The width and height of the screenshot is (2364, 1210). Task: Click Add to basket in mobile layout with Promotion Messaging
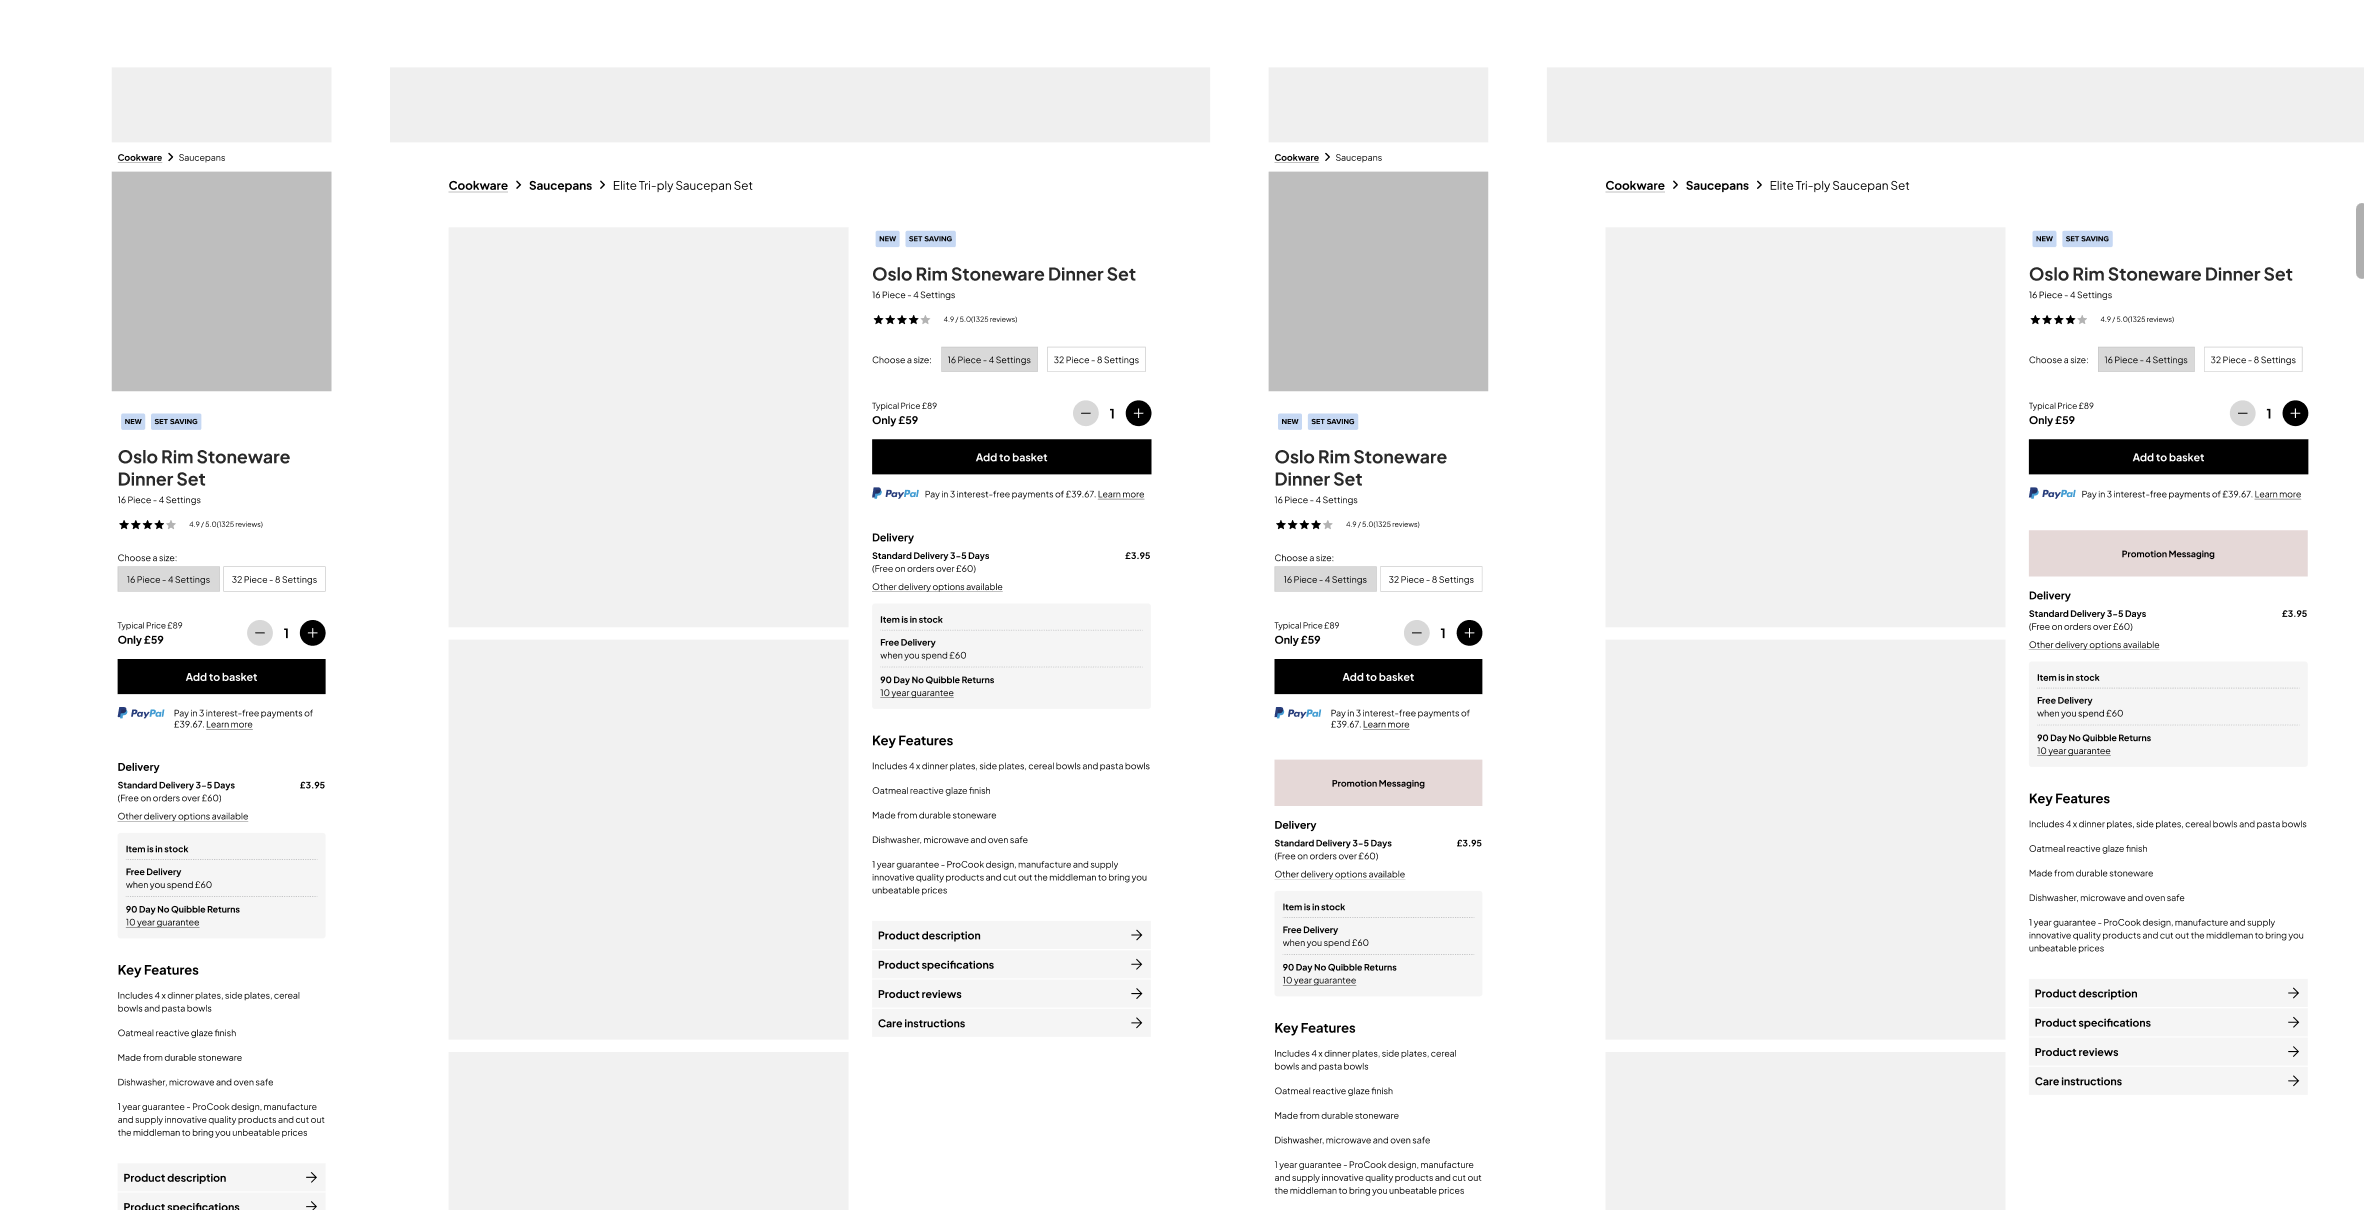pyautogui.click(x=1378, y=677)
